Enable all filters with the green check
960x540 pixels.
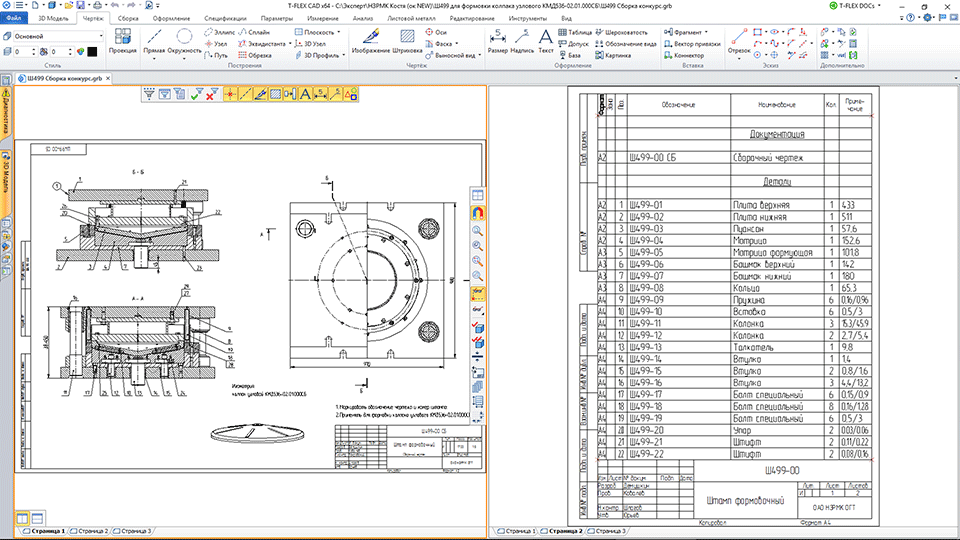[x=197, y=94]
